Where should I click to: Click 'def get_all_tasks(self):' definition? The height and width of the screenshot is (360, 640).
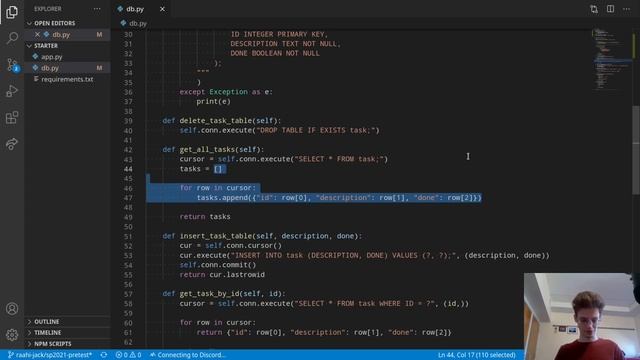tap(213, 149)
